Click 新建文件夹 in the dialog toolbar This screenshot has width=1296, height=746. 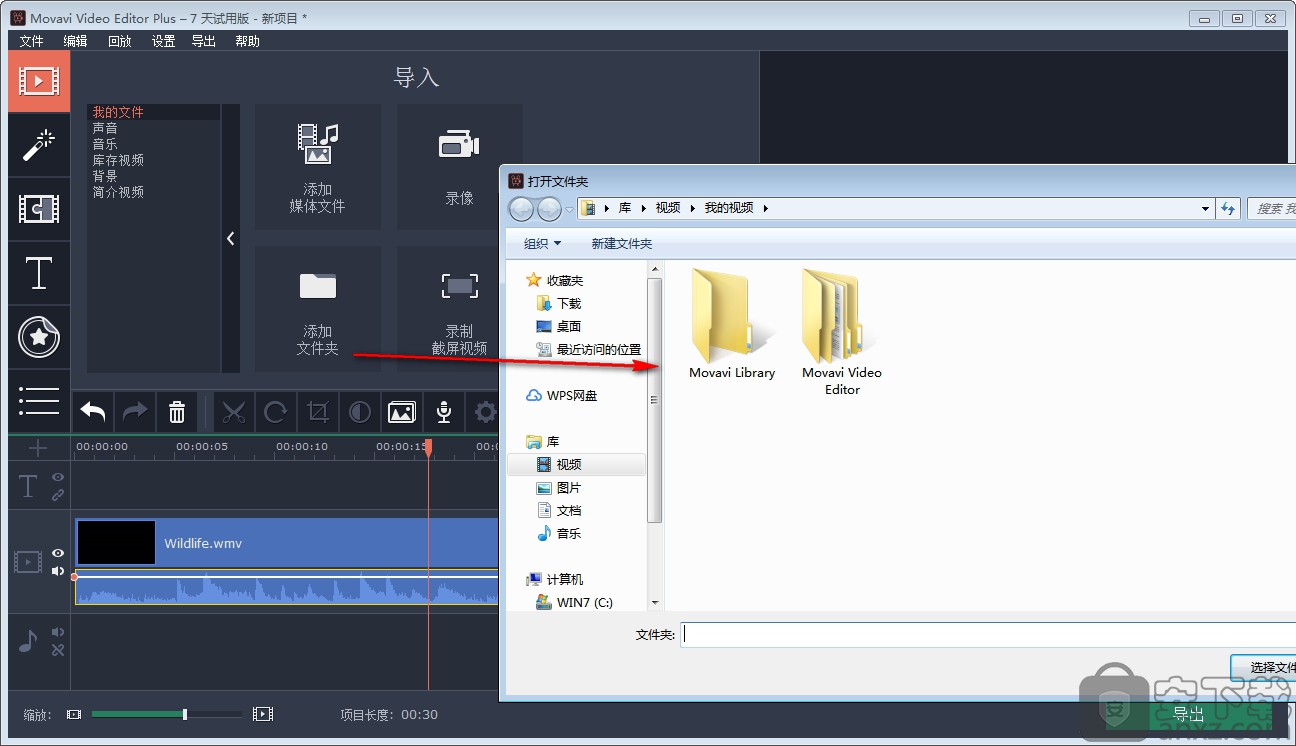622,243
